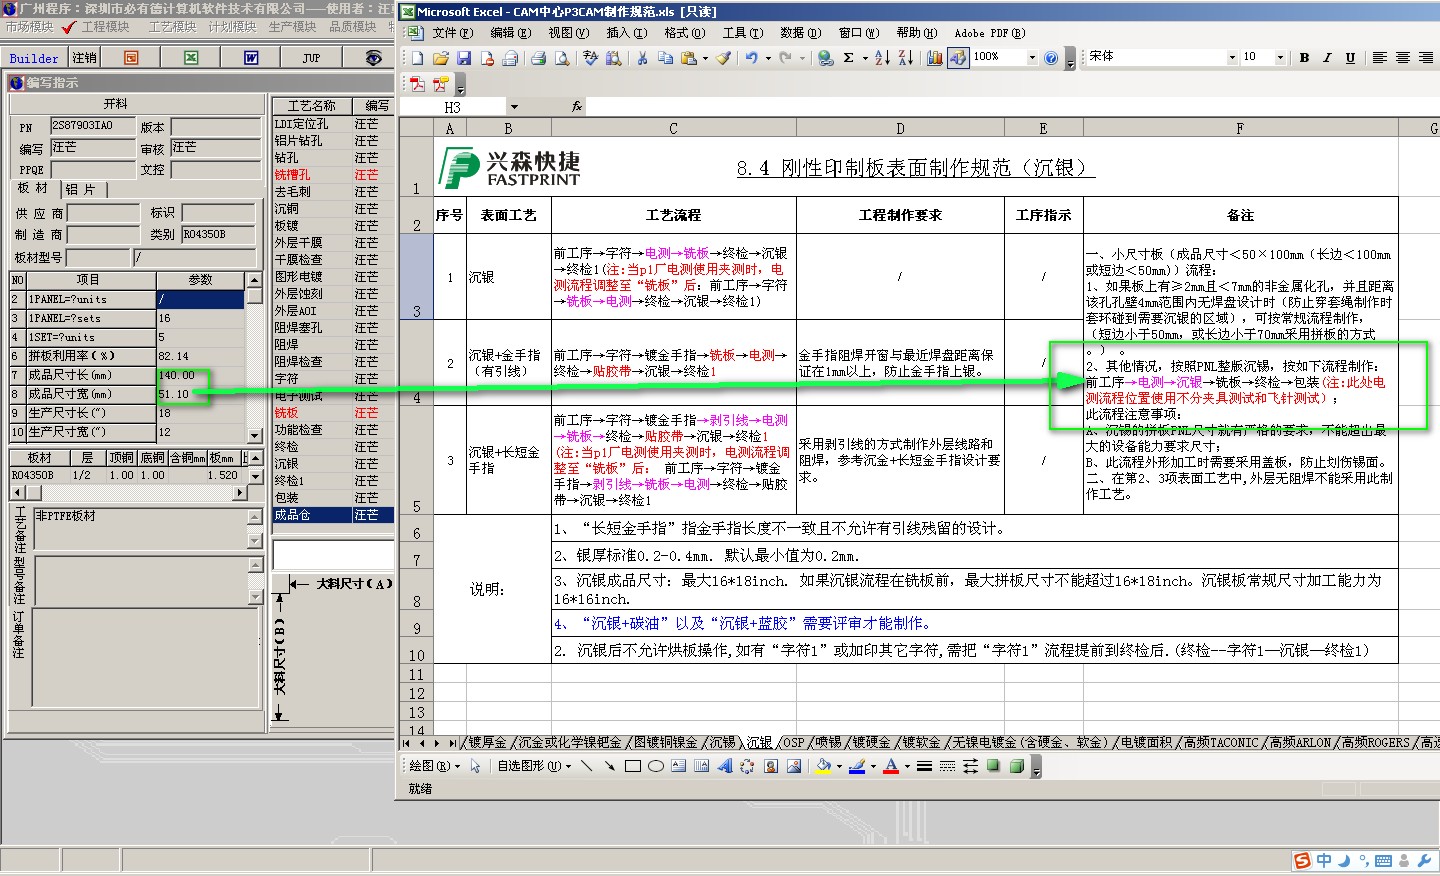Toggle Bold formatting
The image size is (1440, 876).
(x=1304, y=58)
